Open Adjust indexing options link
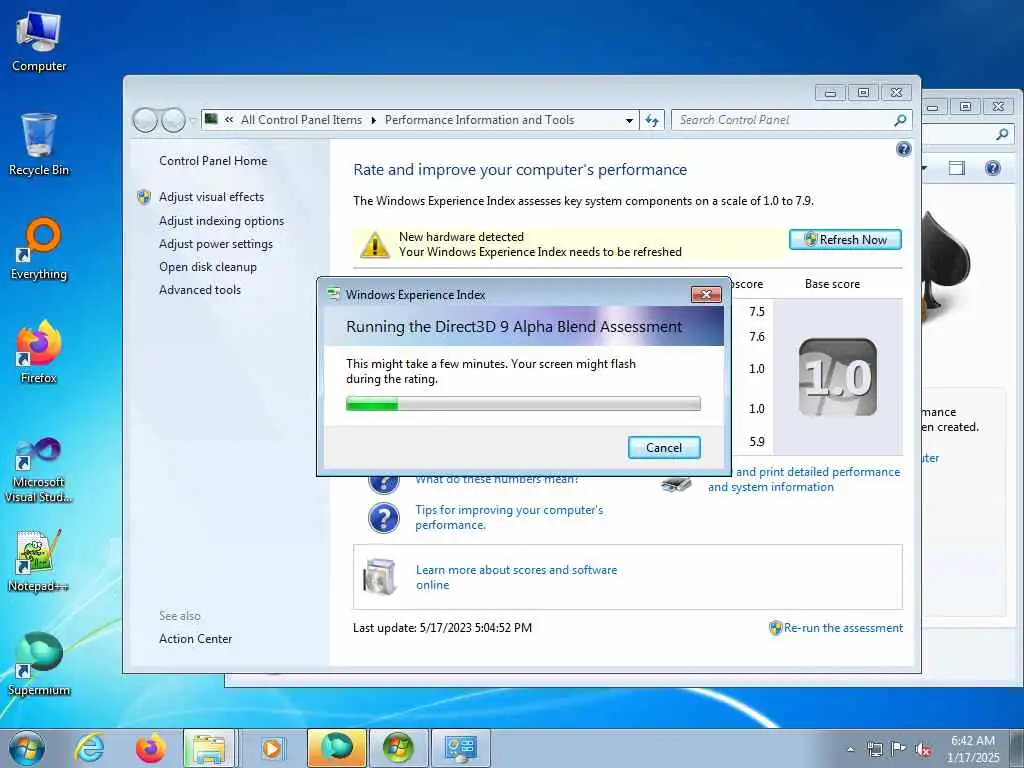The height and width of the screenshot is (768, 1024). (221, 221)
